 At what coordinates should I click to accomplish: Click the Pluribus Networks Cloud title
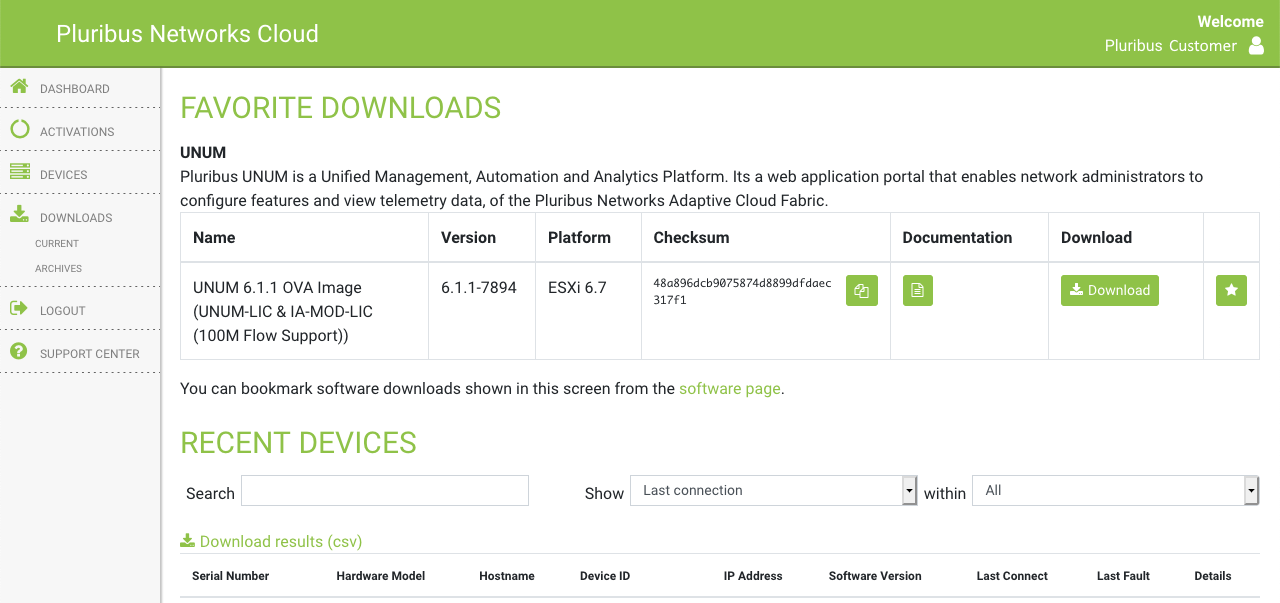[187, 33]
